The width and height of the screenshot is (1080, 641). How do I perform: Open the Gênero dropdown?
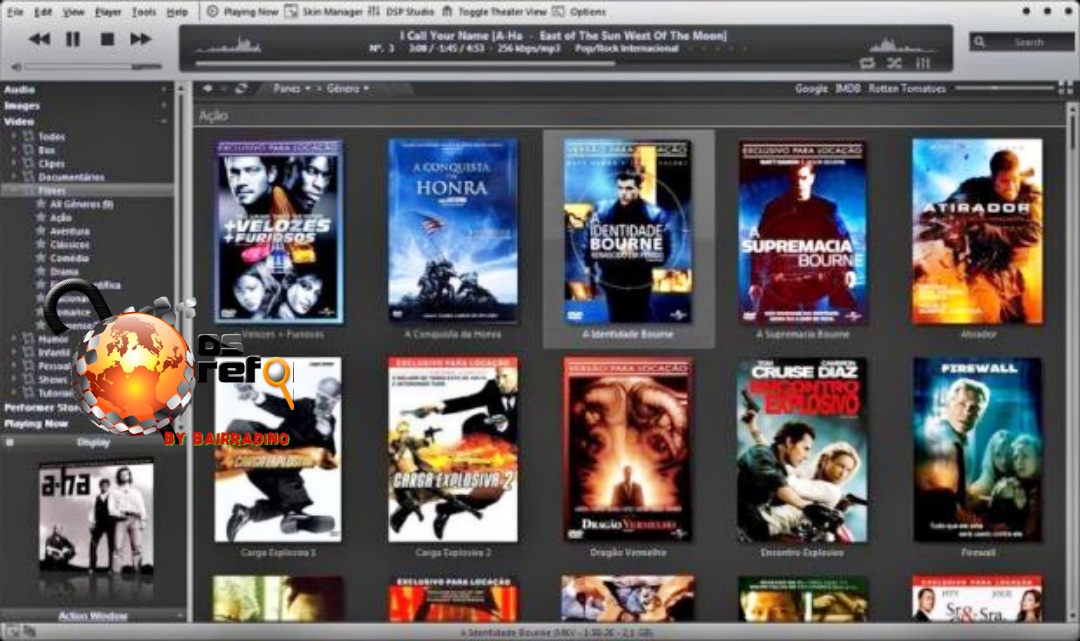[x=348, y=89]
